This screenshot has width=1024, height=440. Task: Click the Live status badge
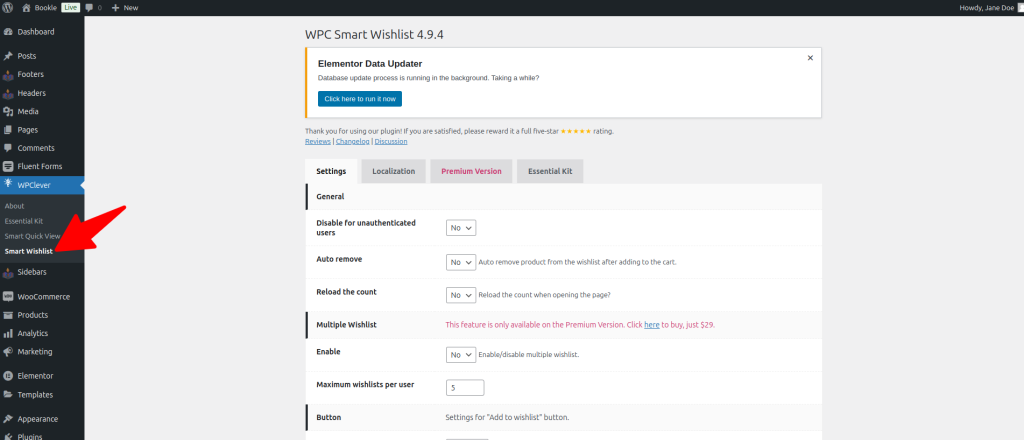click(71, 8)
